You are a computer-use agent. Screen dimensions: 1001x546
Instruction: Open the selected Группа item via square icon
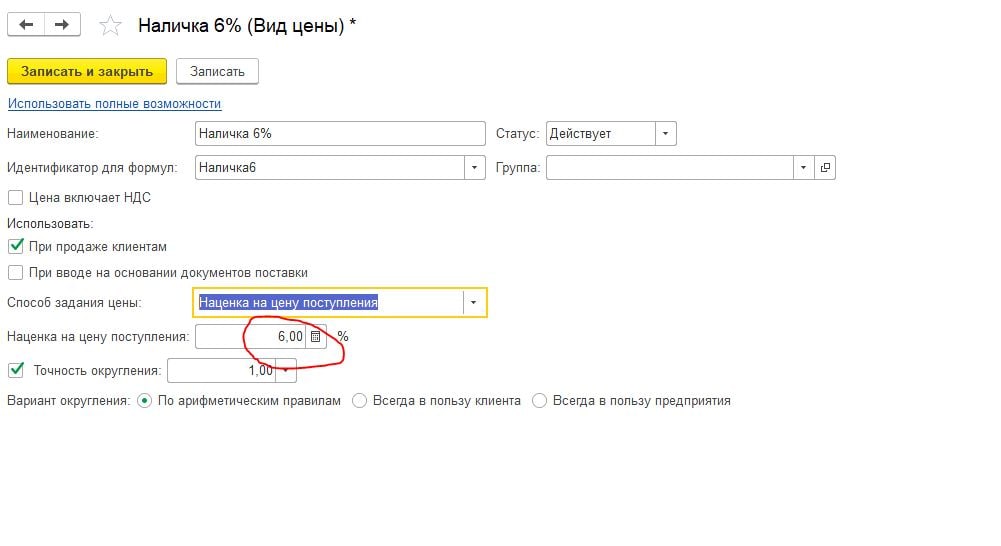point(825,168)
